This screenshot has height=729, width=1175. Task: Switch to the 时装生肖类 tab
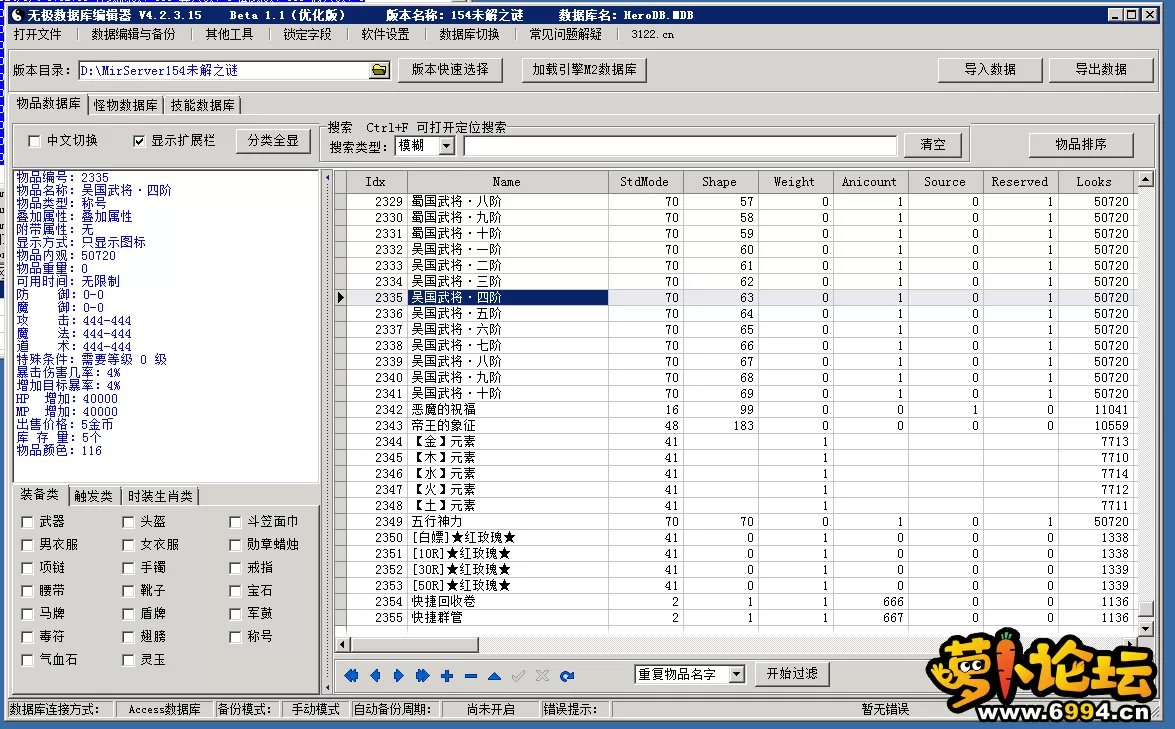click(160, 496)
